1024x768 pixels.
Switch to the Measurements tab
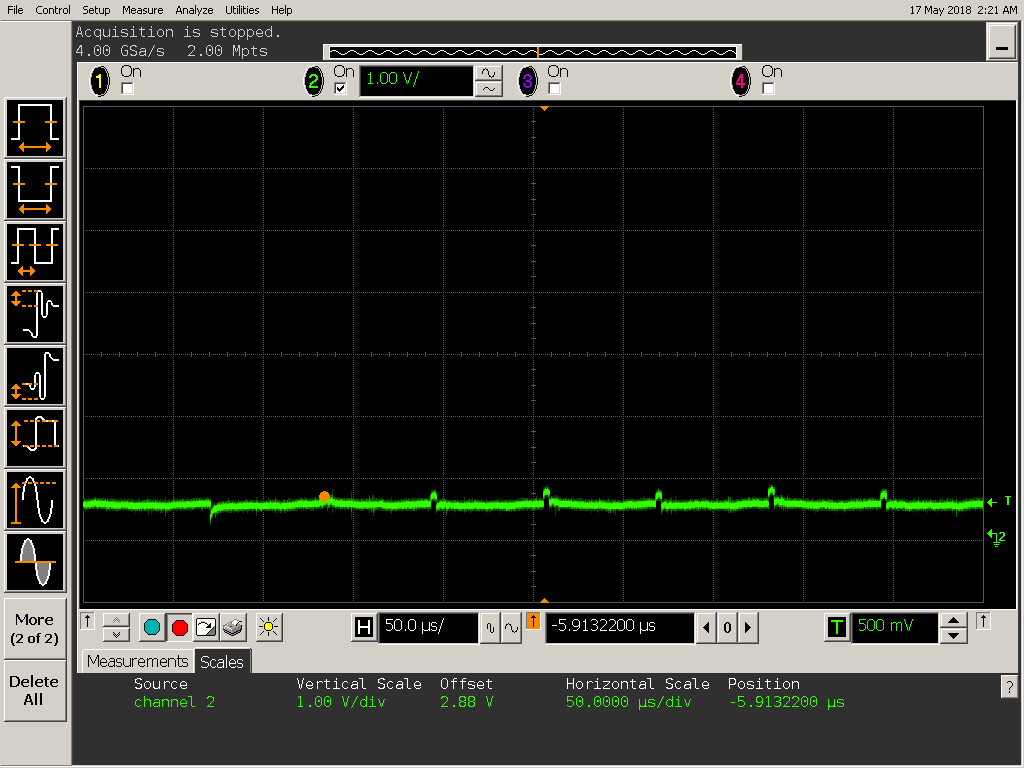point(137,662)
